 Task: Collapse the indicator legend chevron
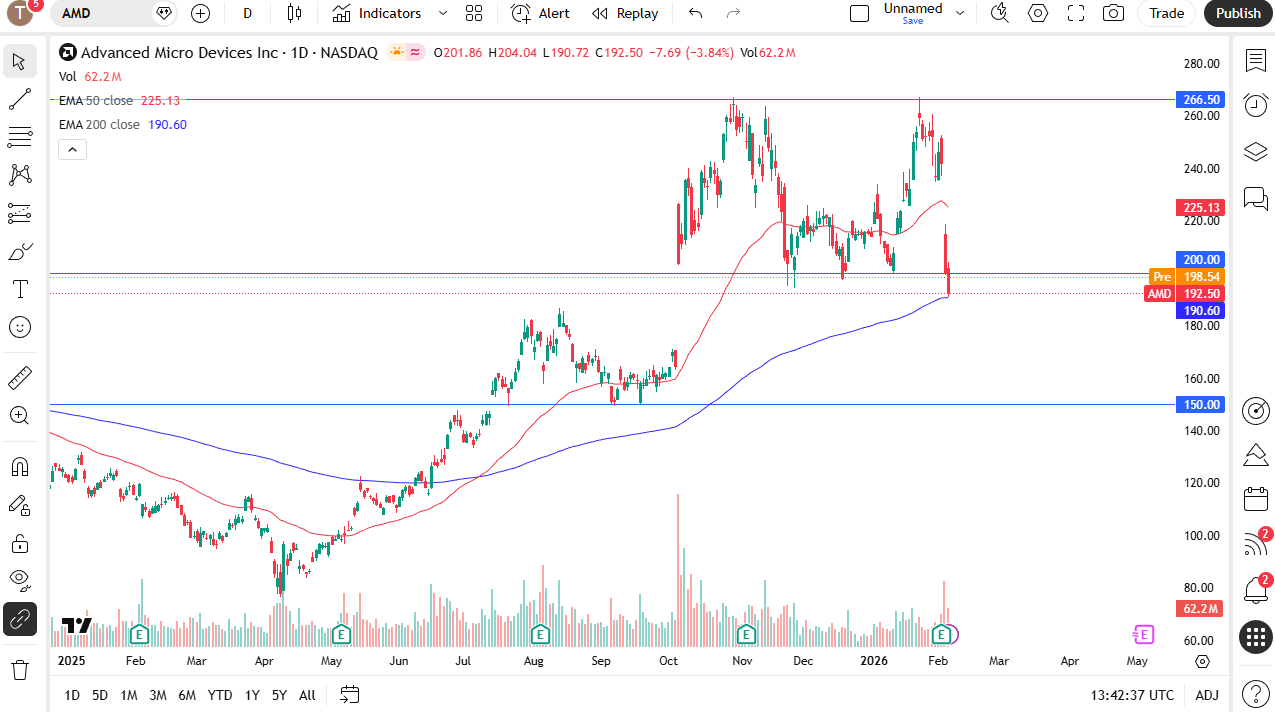72,150
